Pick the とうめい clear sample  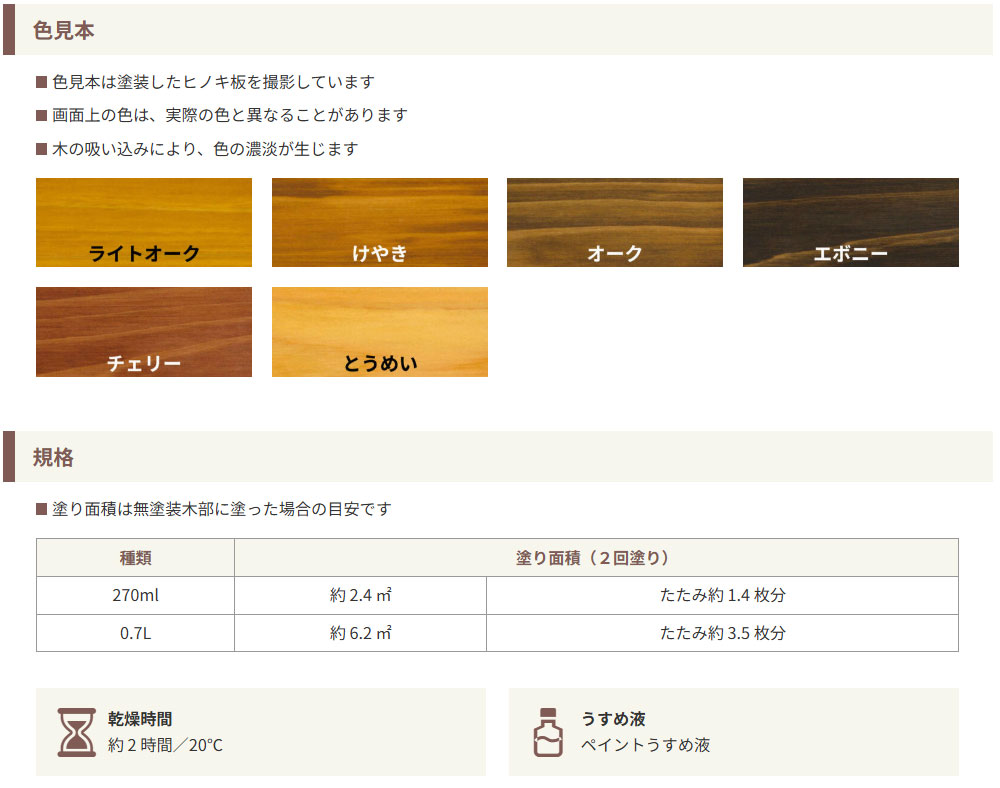click(x=380, y=332)
